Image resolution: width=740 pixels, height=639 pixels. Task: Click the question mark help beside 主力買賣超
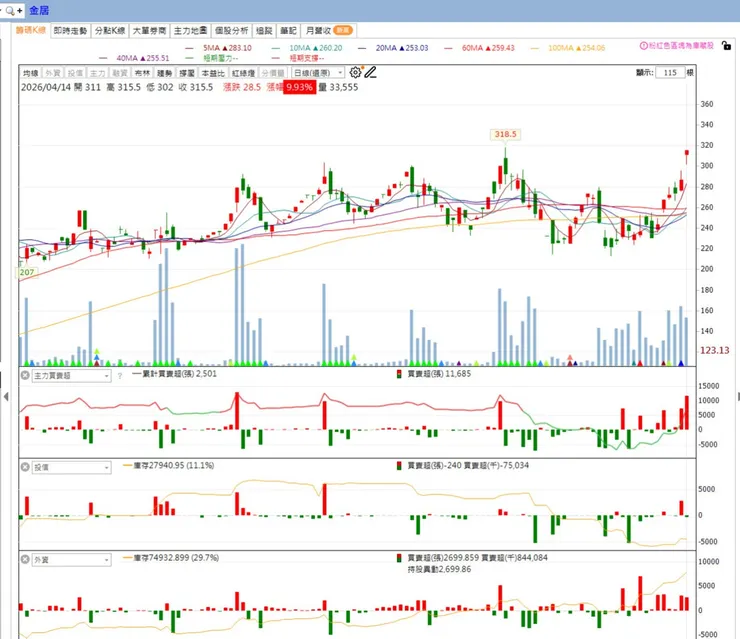click(x=120, y=376)
